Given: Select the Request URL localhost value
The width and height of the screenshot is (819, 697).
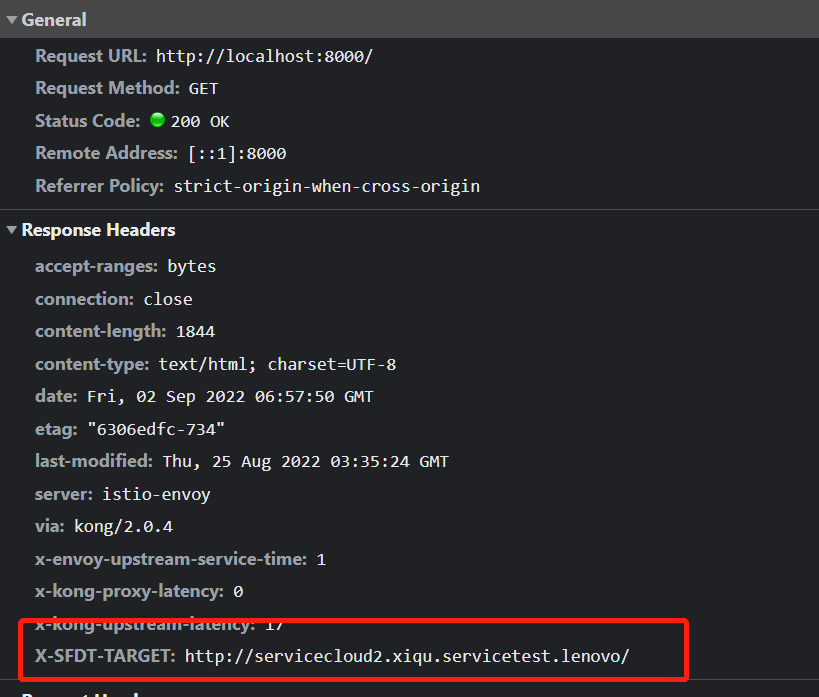Looking at the screenshot, I should pyautogui.click(x=264, y=56).
